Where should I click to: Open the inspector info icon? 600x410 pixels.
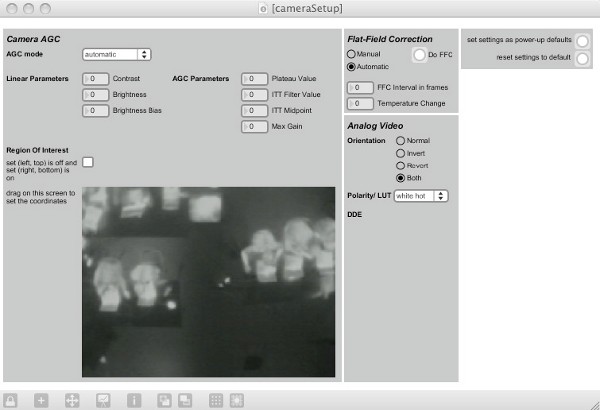pos(134,400)
